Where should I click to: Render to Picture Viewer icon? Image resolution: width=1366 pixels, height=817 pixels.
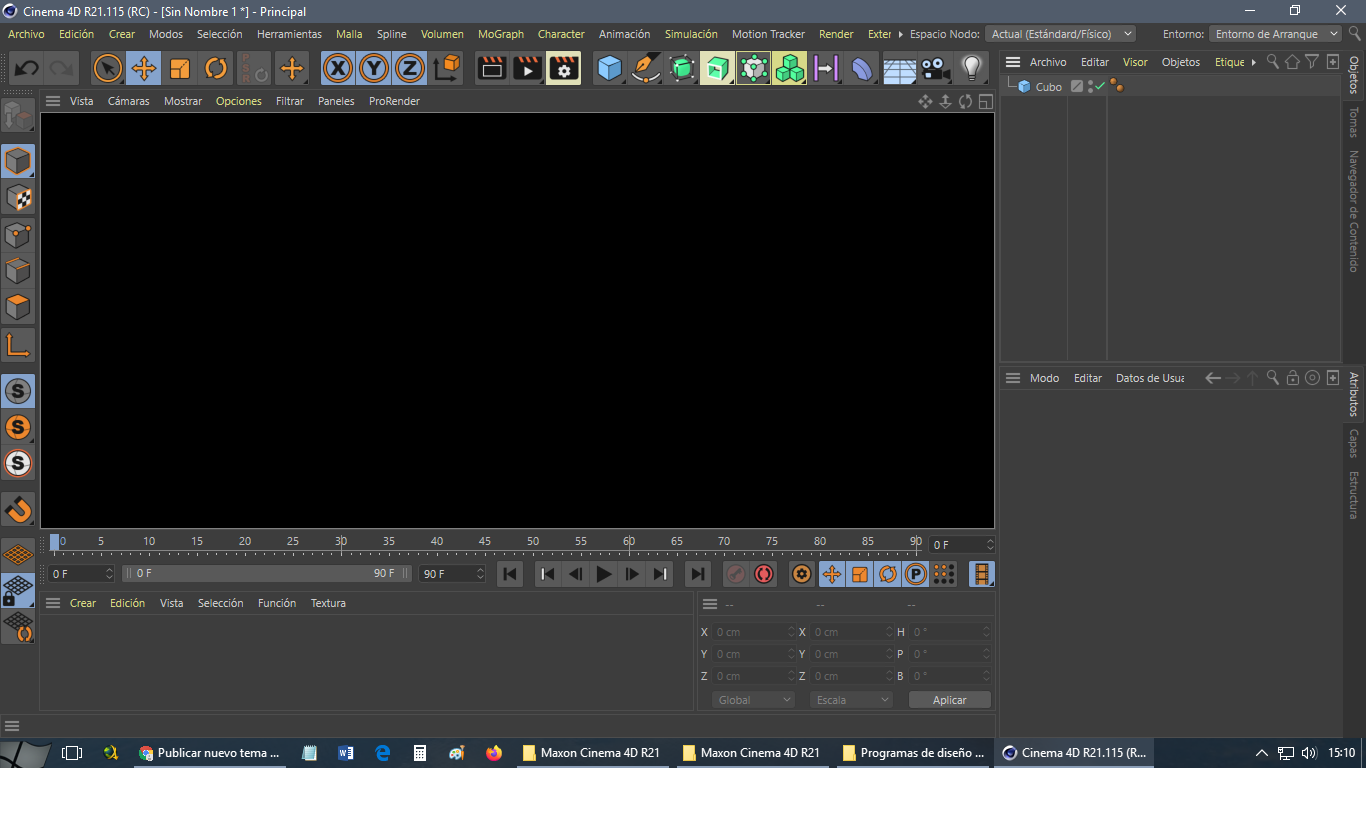point(527,69)
